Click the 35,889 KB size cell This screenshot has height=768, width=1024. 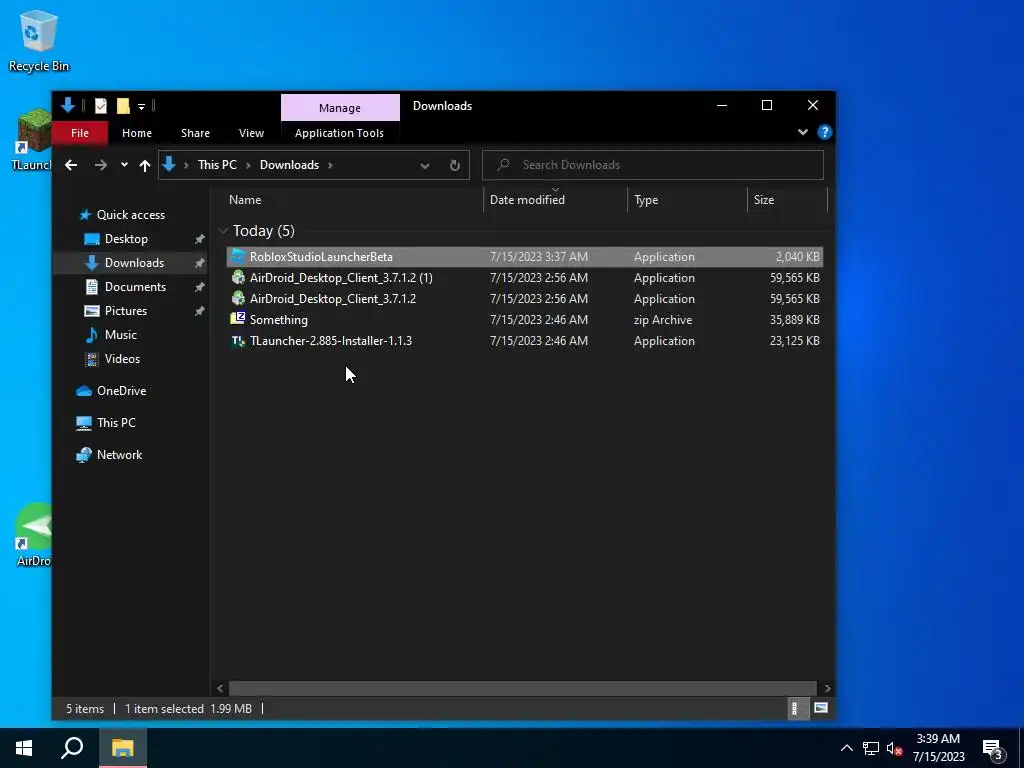794,320
